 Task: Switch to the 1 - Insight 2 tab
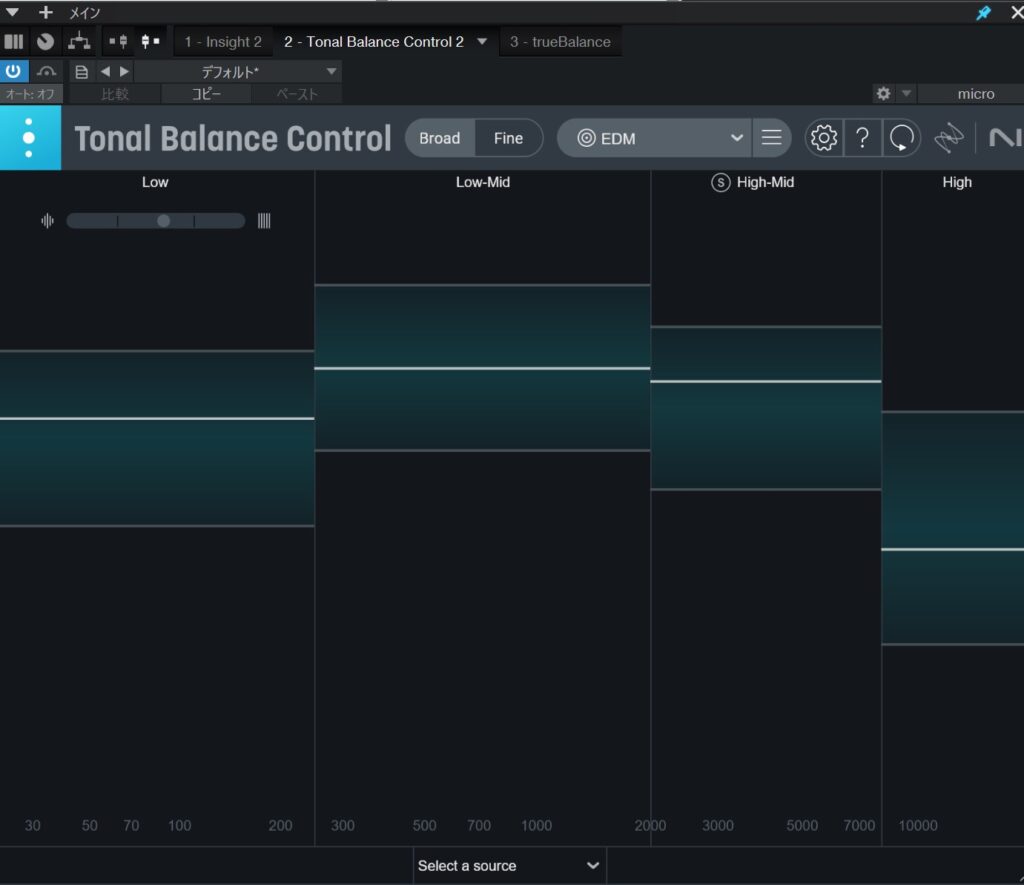click(x=223, y=42)
